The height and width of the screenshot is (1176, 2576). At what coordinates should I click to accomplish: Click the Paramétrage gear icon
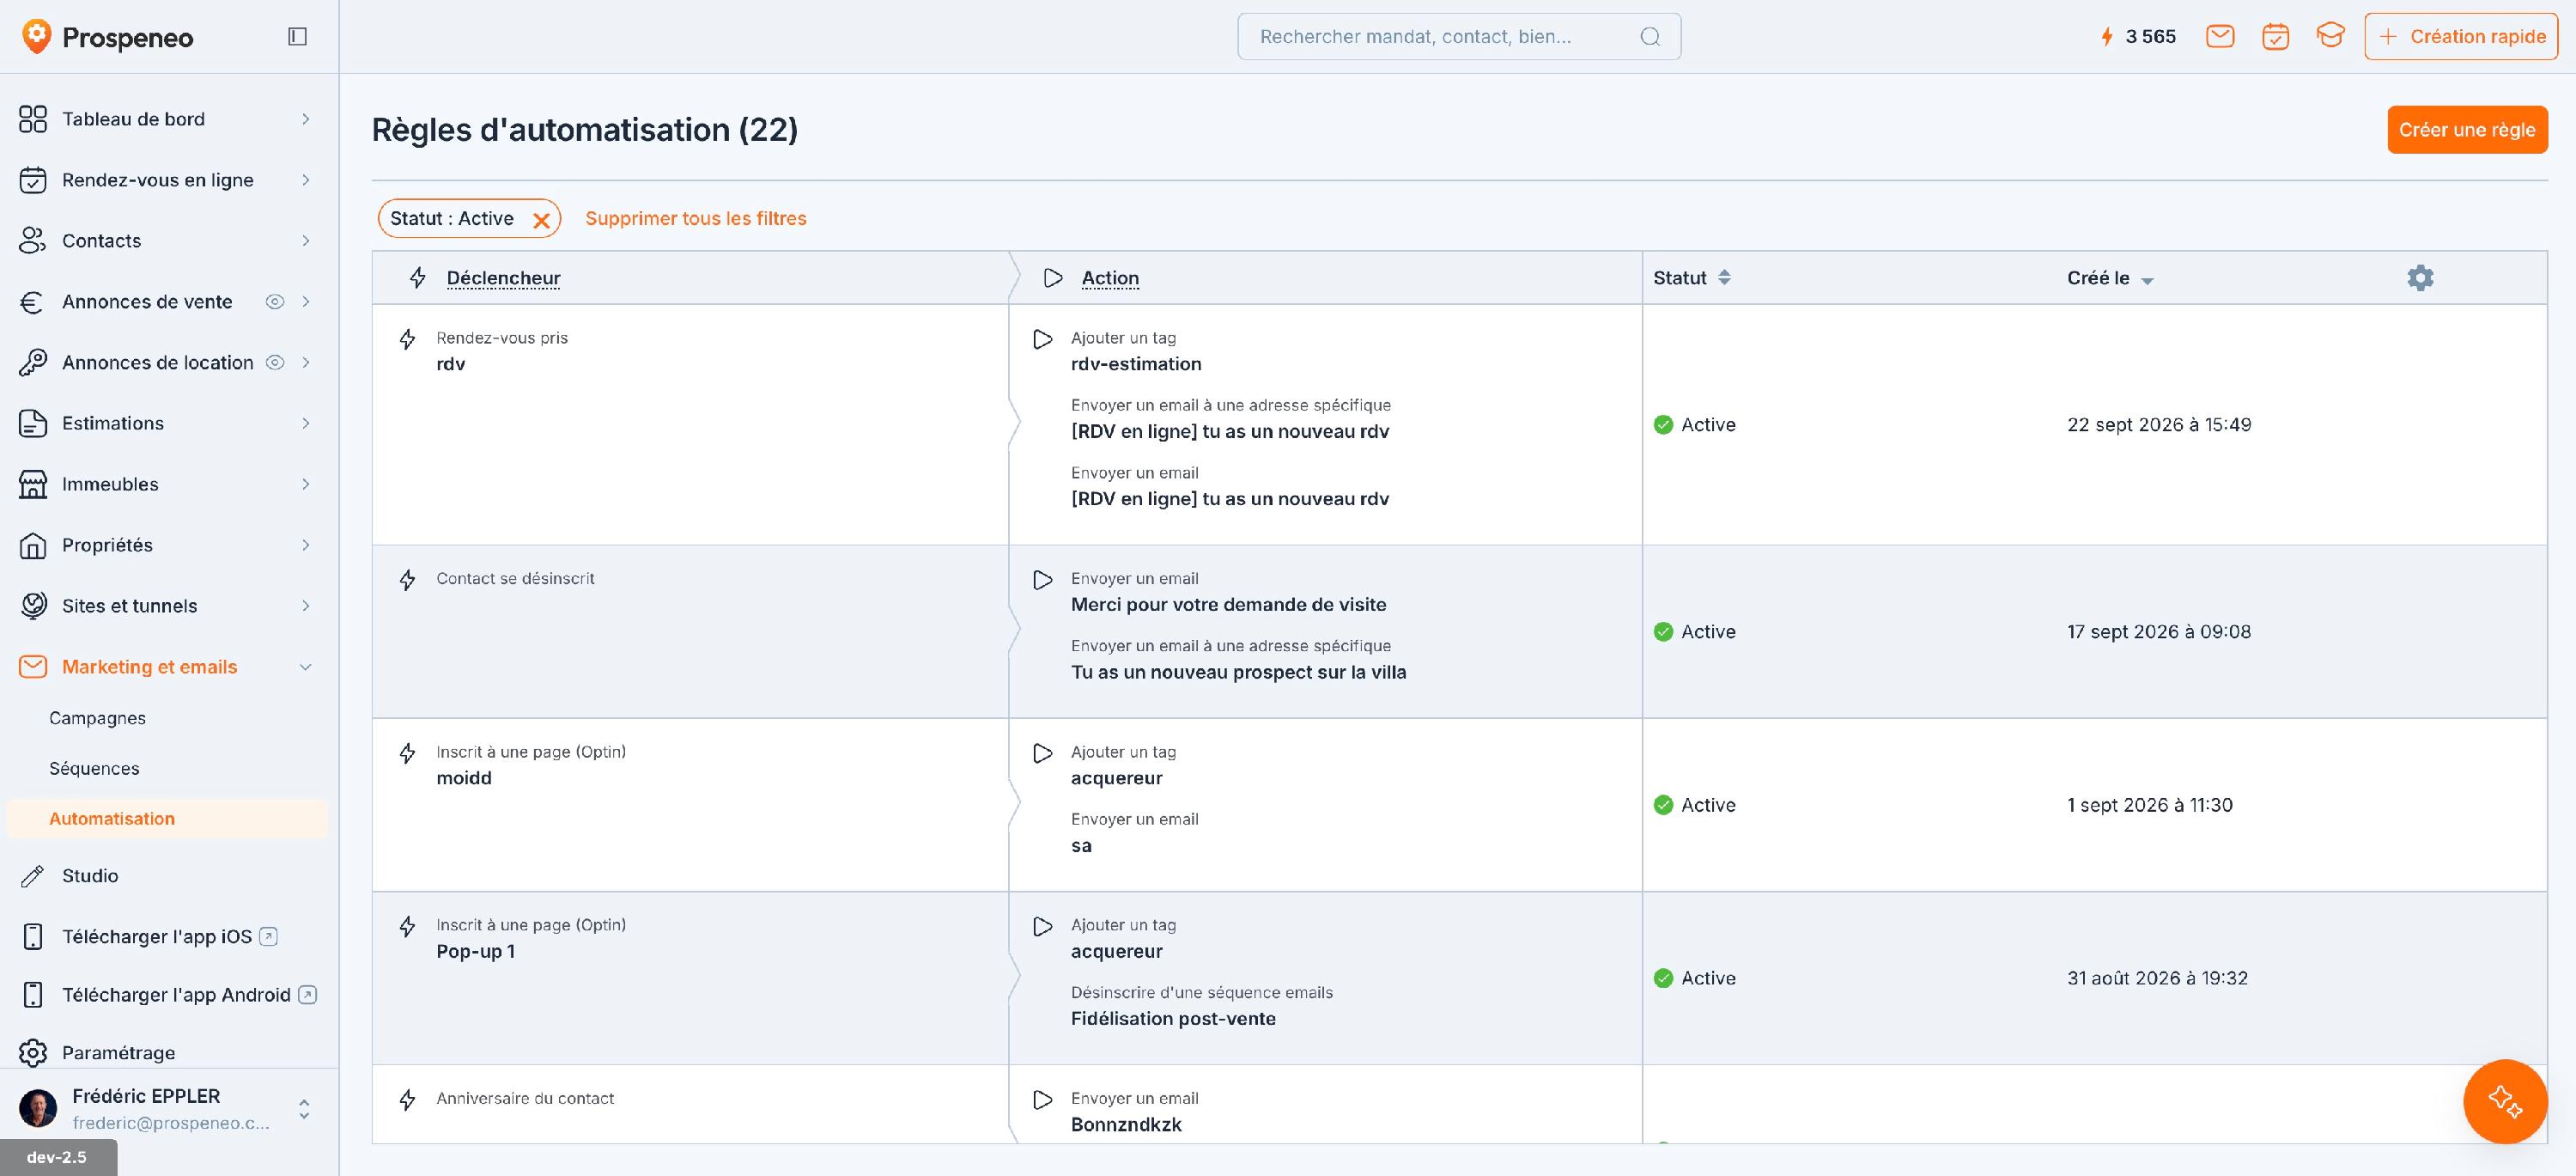click(x=33, y=1053)
